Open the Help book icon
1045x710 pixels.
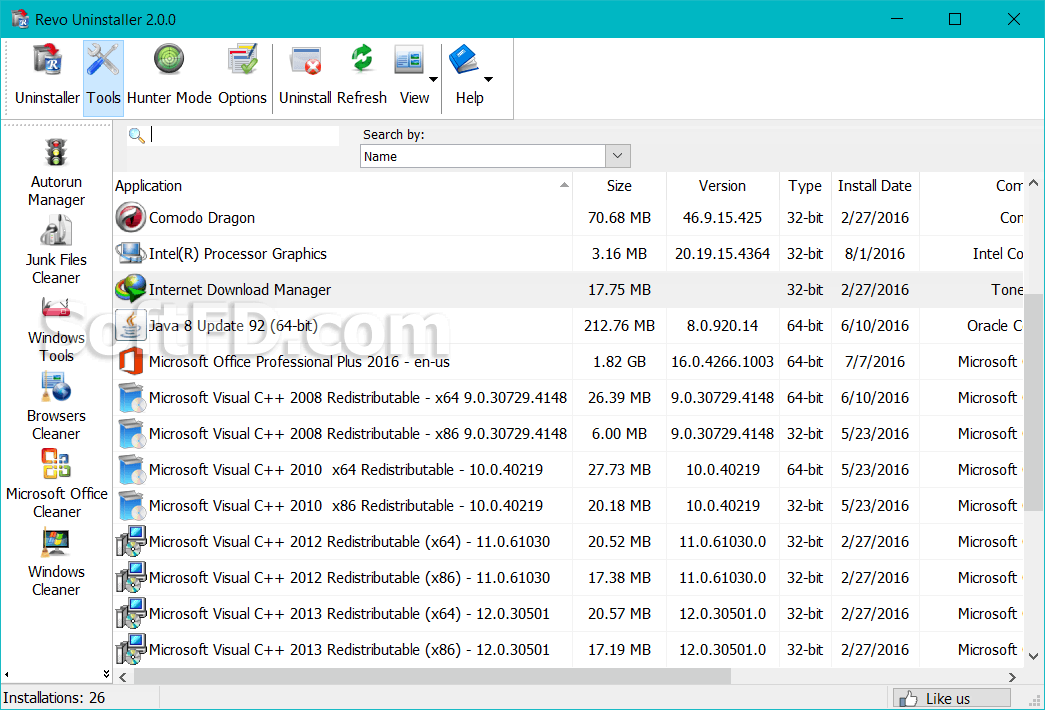coord(464,60)
